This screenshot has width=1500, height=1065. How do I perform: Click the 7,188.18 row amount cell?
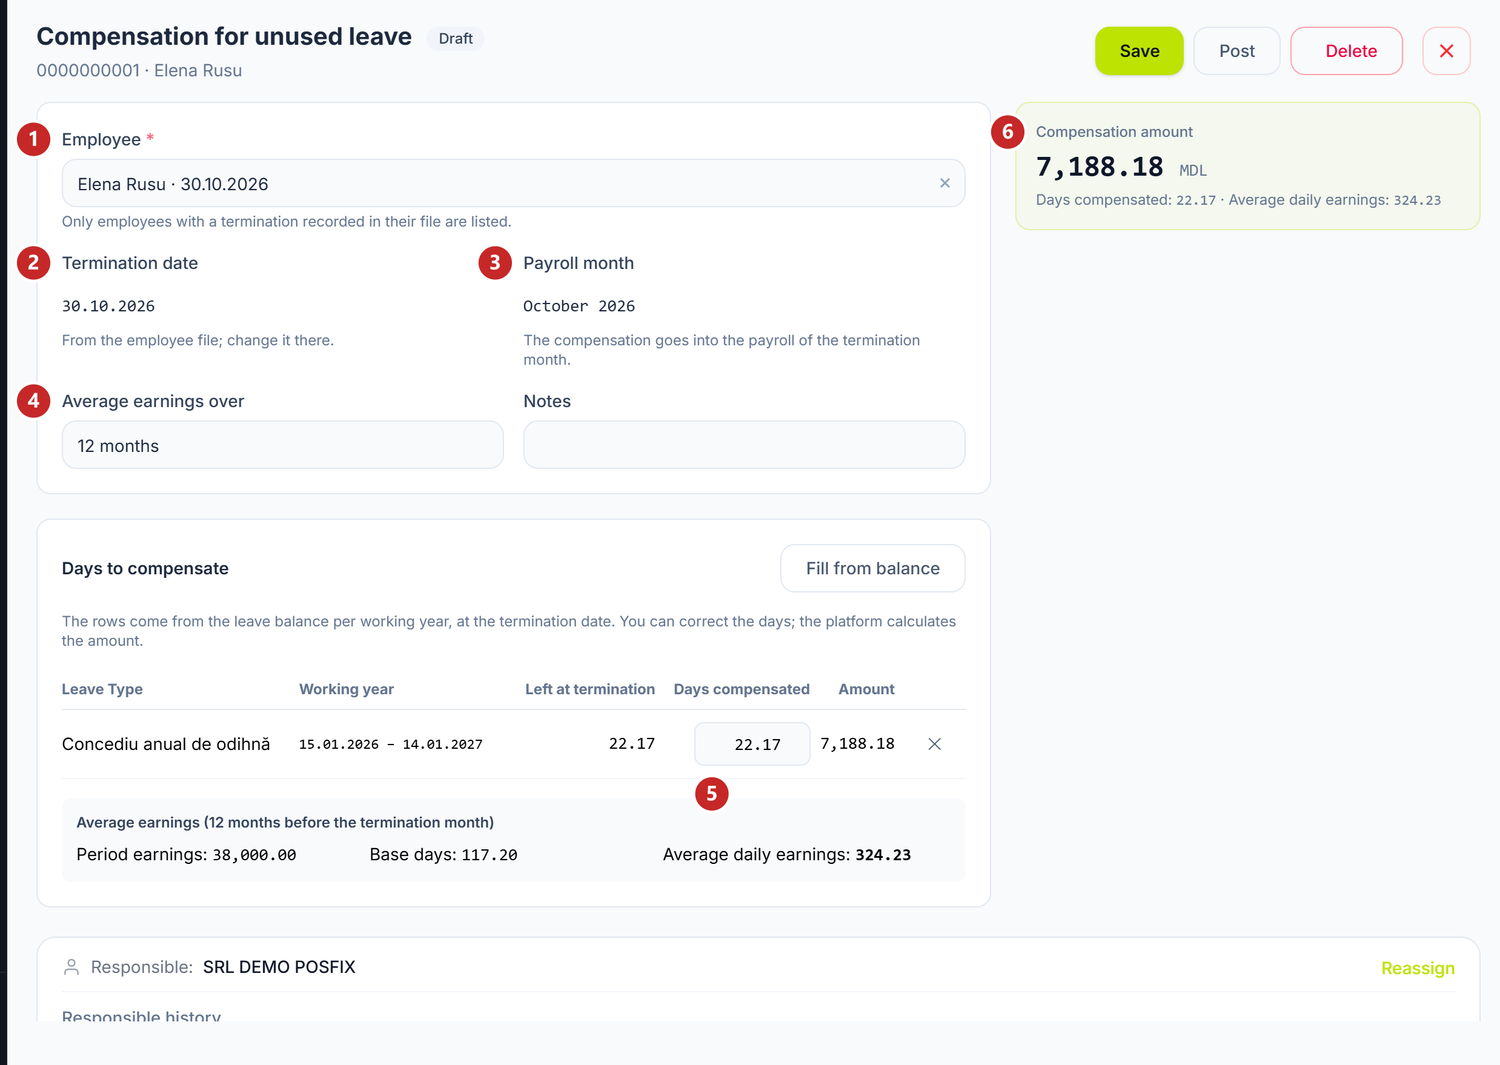coord(857,744)
